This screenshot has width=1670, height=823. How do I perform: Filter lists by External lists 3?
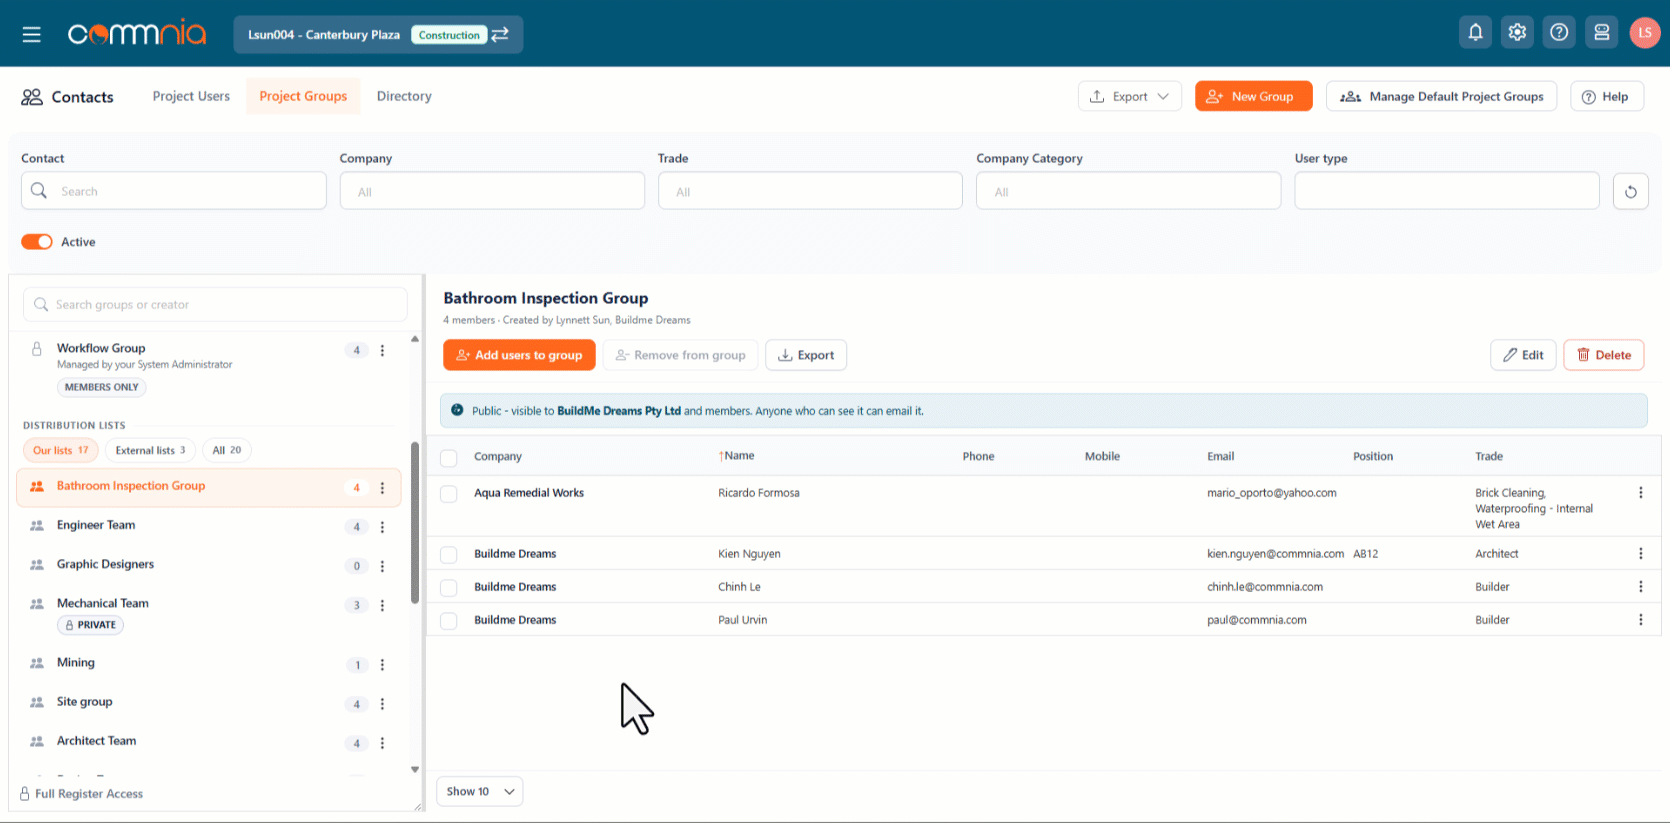click(x=150, y=450)
